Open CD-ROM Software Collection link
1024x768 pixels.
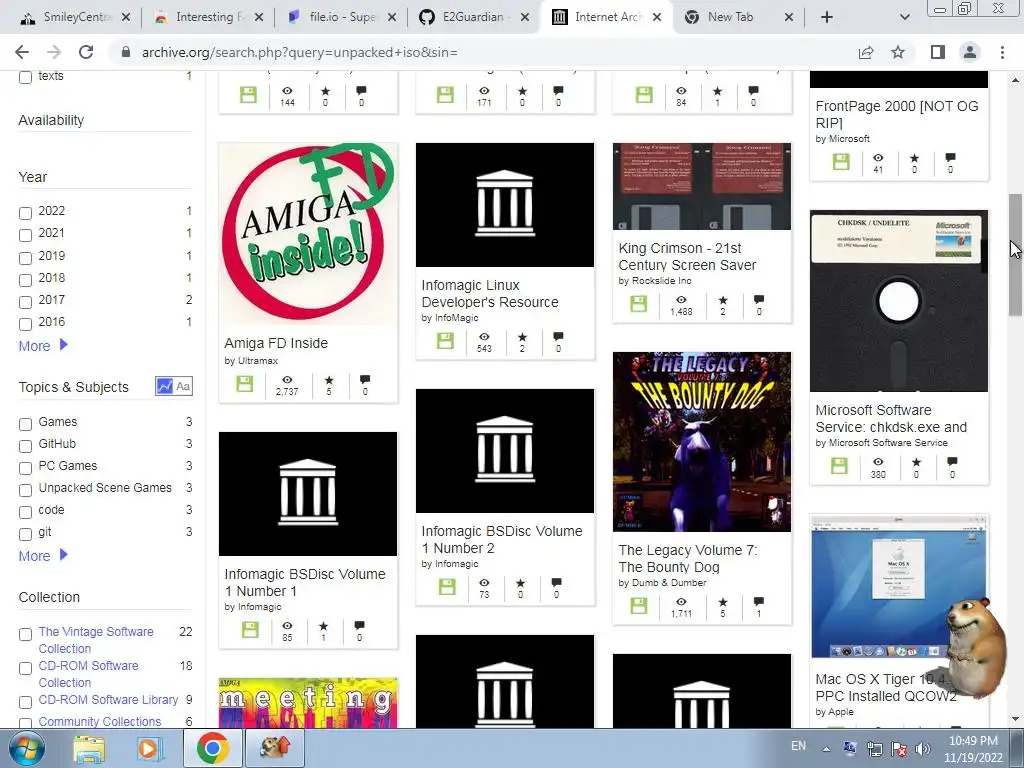(x=88, y=674)
